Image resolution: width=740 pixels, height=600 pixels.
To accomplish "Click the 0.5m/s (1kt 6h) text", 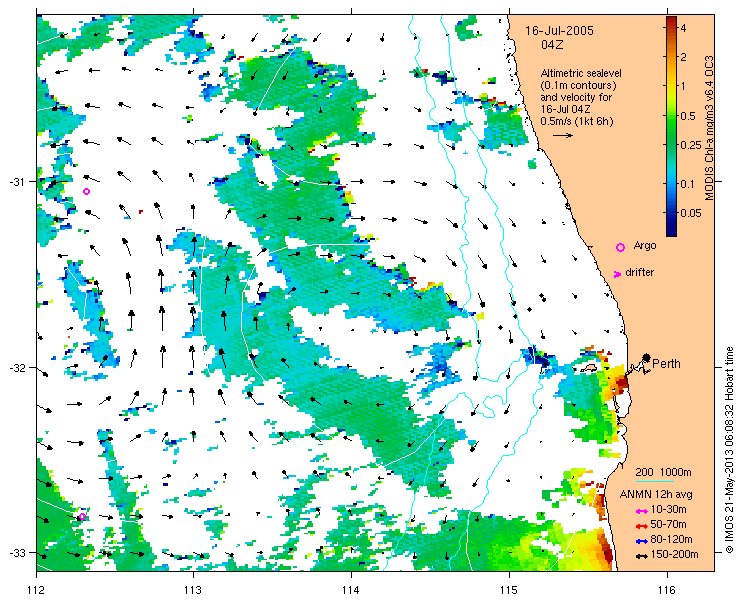I will point(577,121).
